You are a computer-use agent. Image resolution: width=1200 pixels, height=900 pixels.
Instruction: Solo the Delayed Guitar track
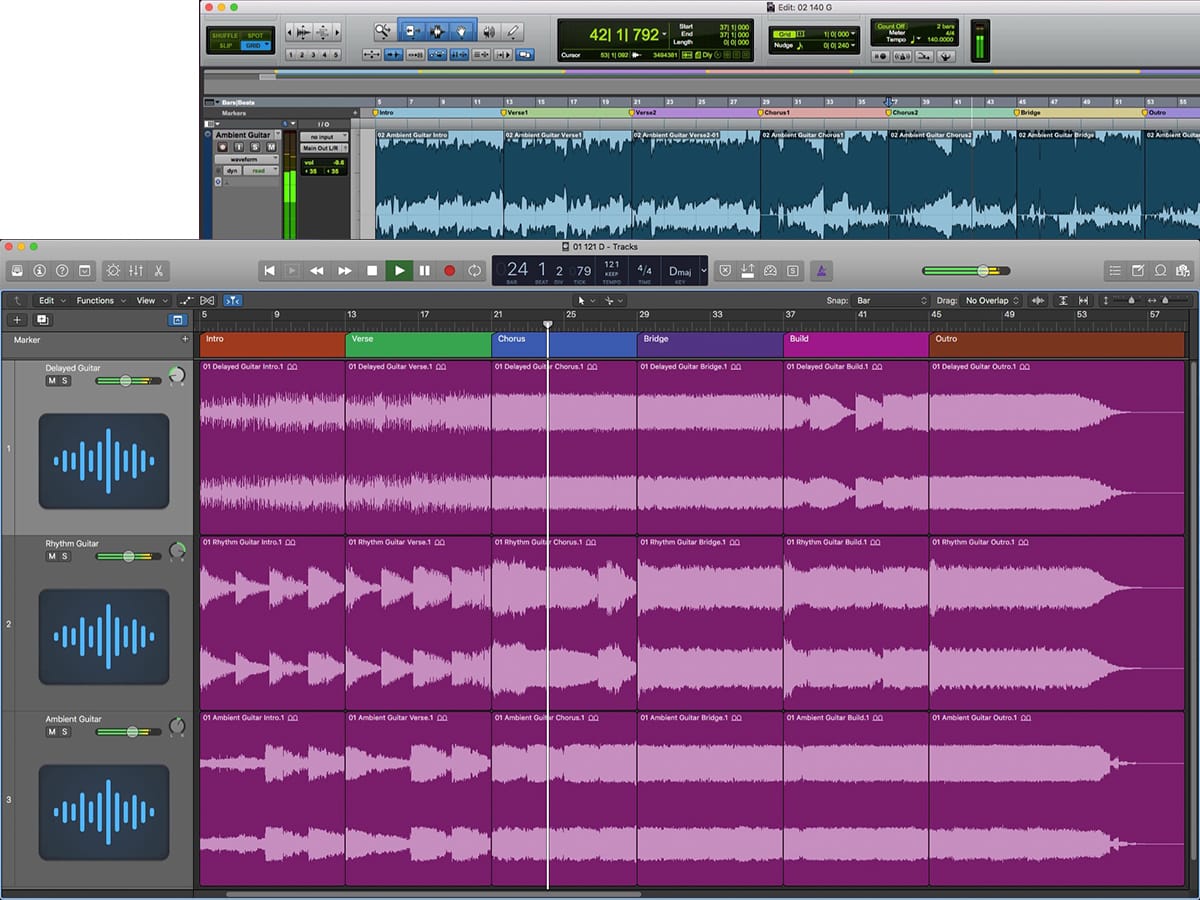point(65,381)
